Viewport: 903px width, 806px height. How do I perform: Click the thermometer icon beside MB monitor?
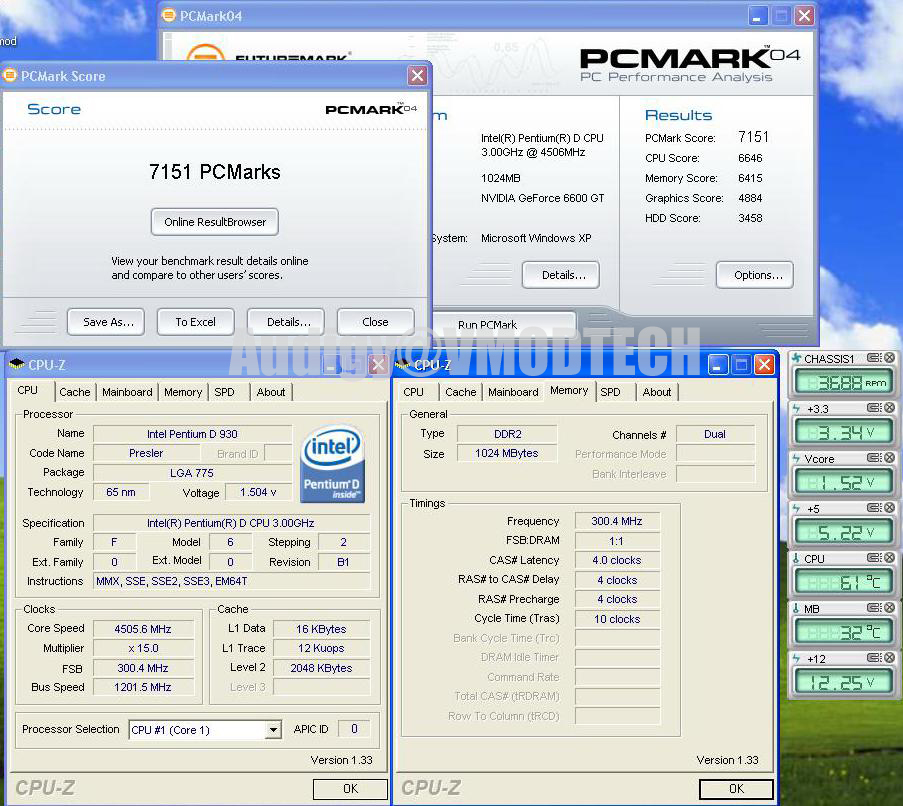tap(796, 609)
